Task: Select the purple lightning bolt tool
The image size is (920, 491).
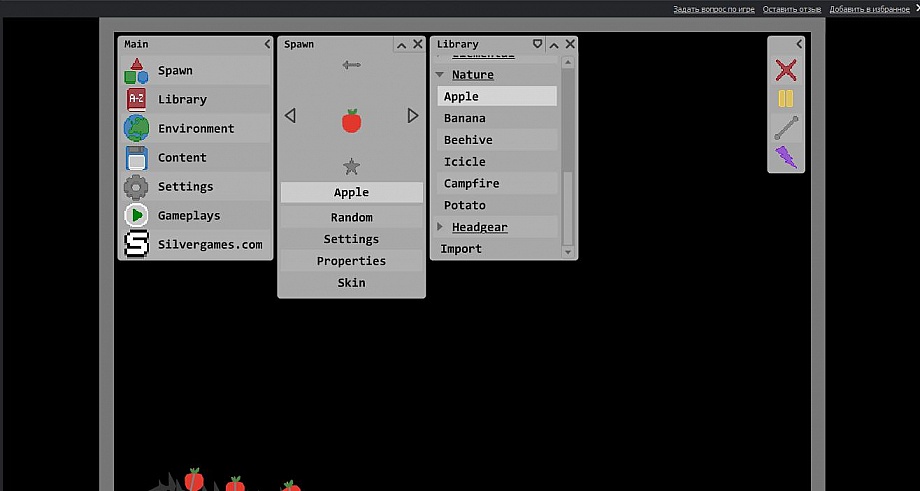Action: point(786,157)
